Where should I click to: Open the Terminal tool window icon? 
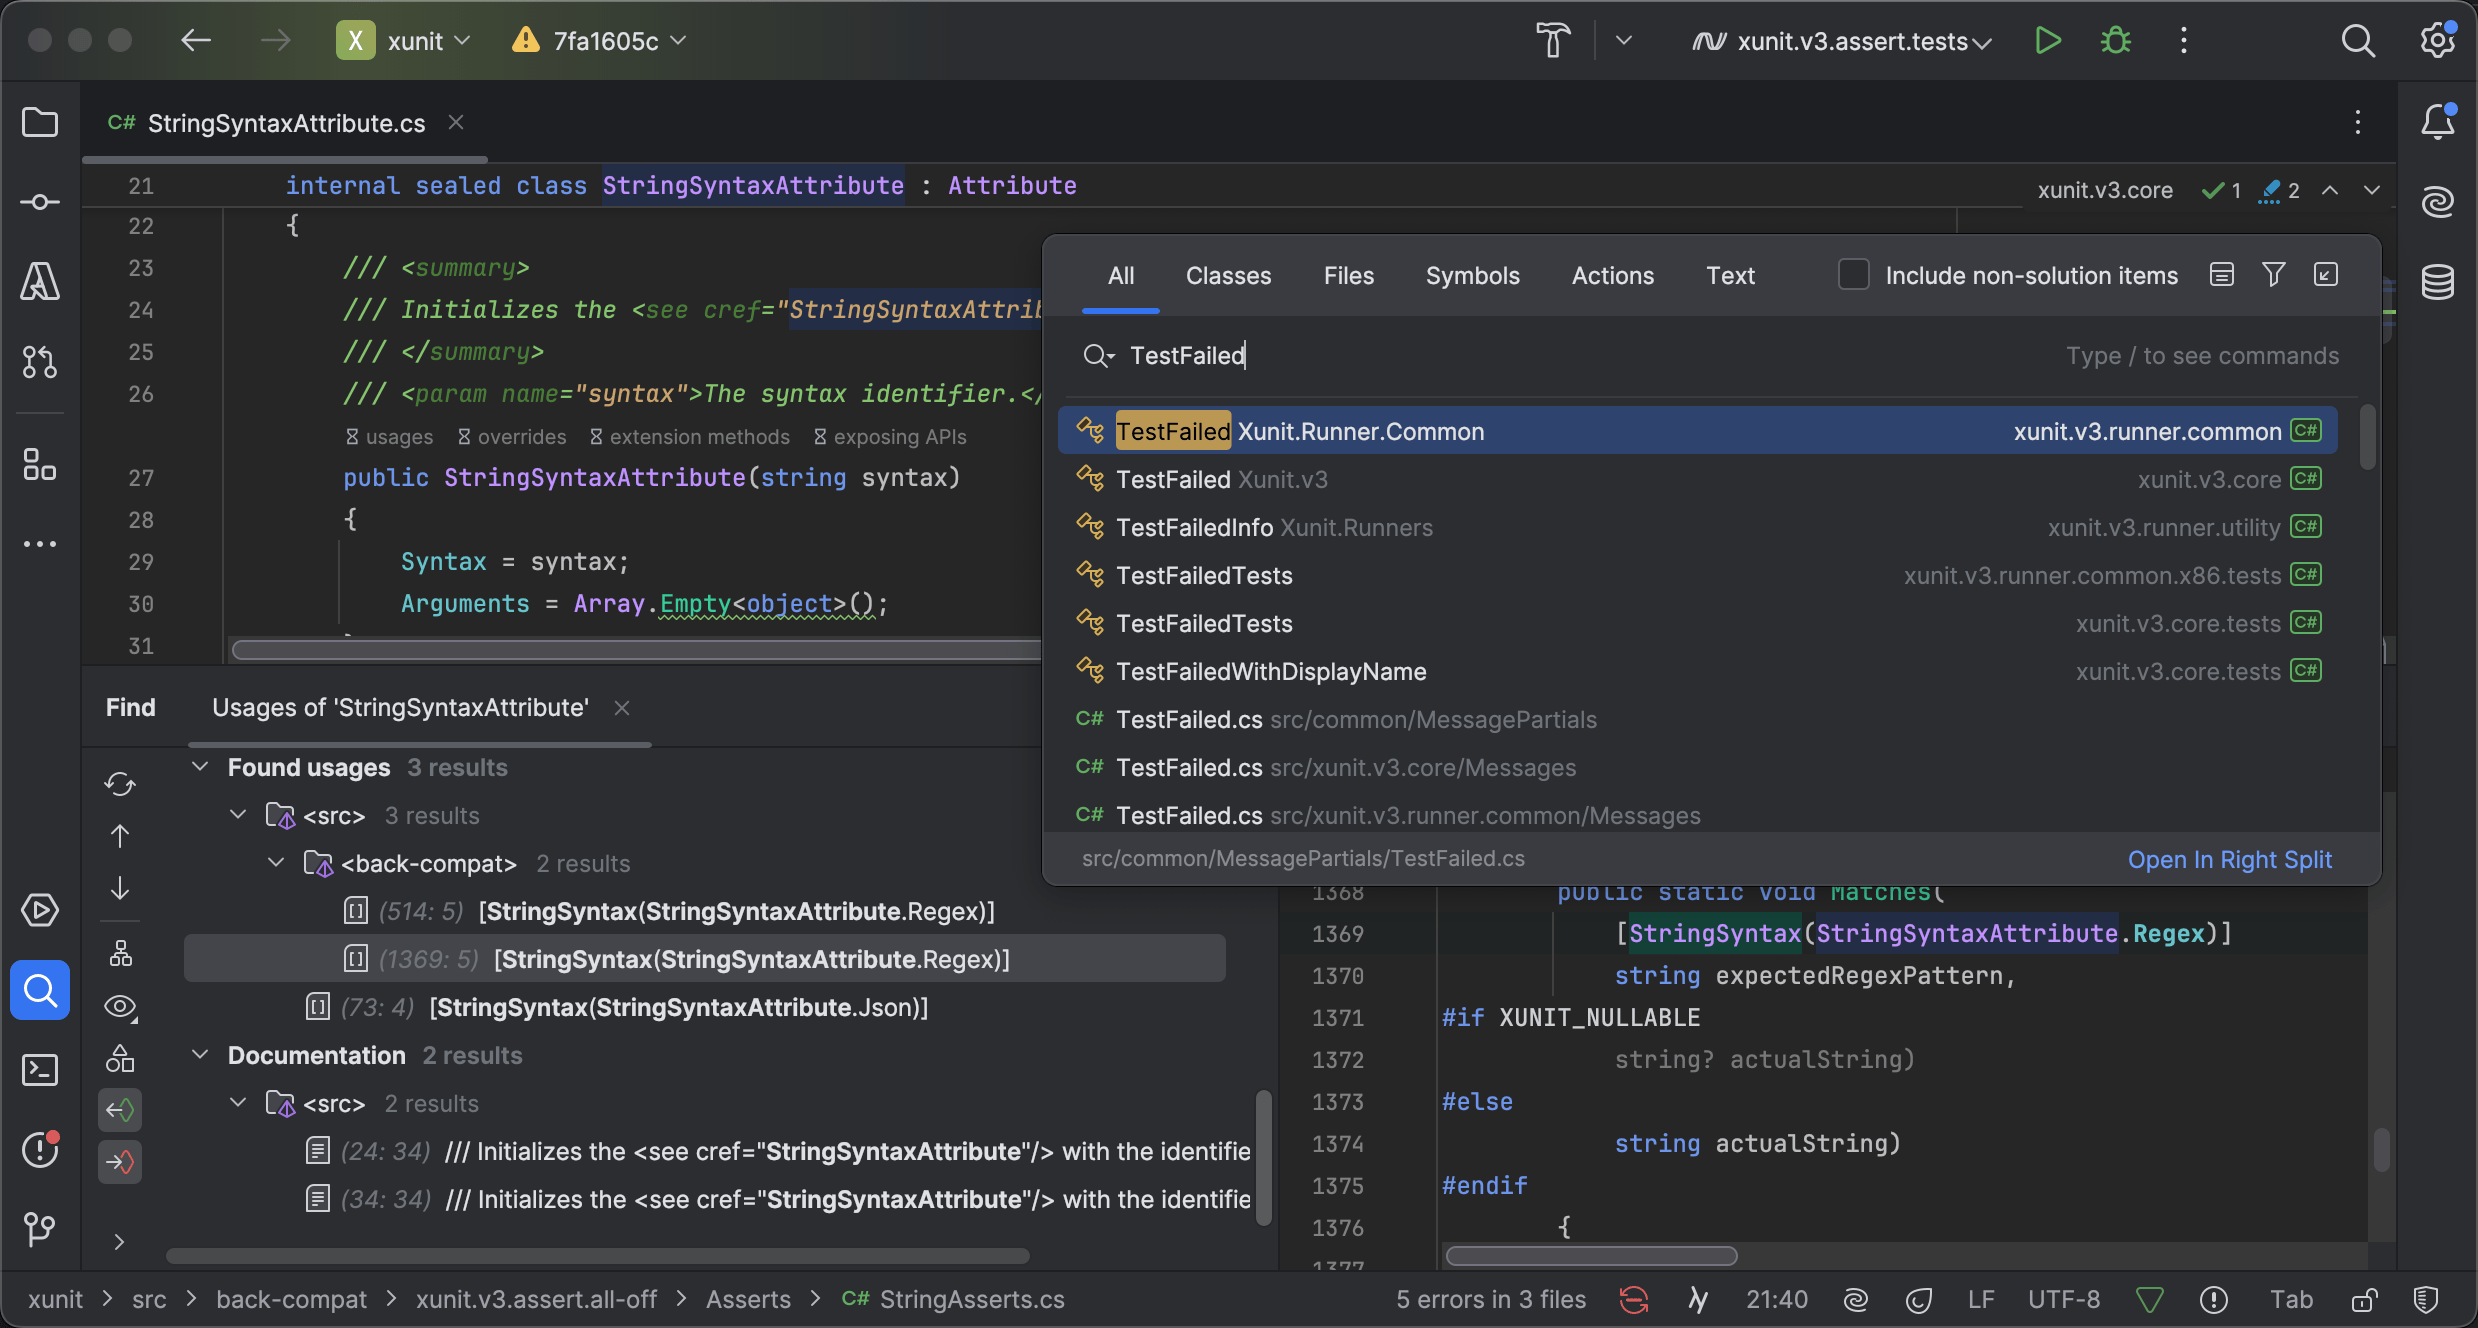(x=40, y=1070)
